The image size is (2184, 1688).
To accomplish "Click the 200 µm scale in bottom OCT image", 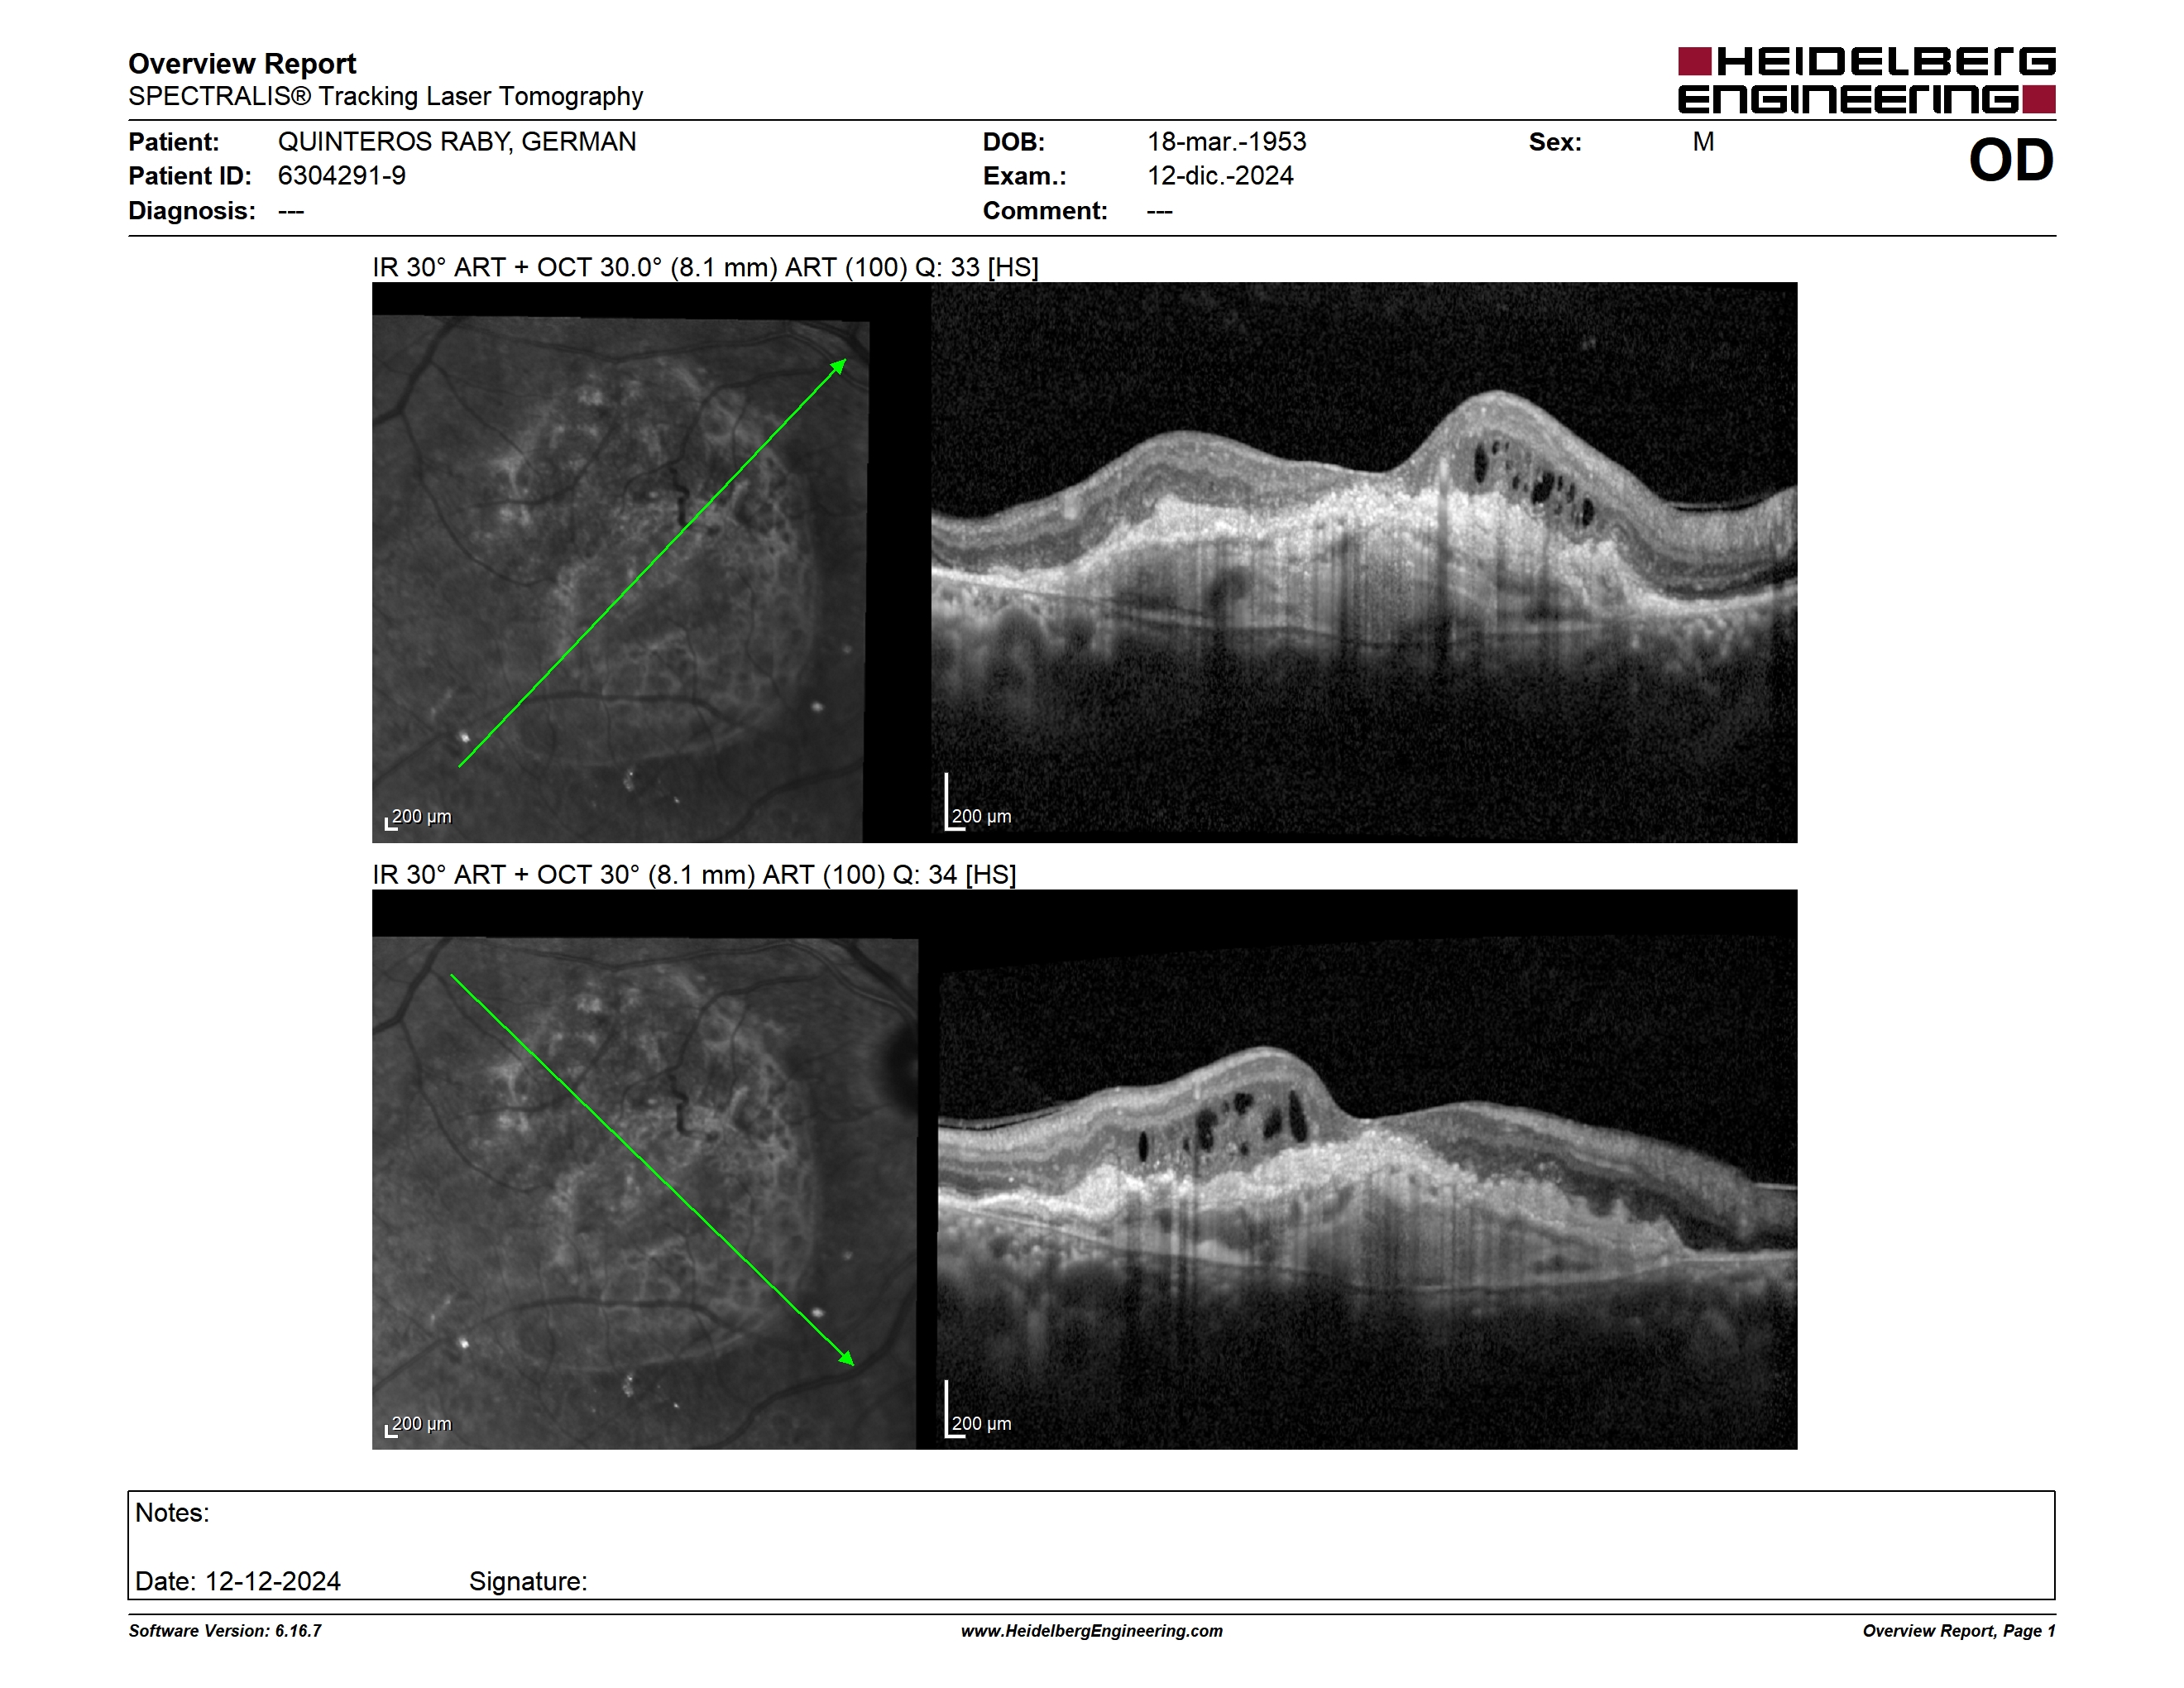I will tap(979, 1410).
